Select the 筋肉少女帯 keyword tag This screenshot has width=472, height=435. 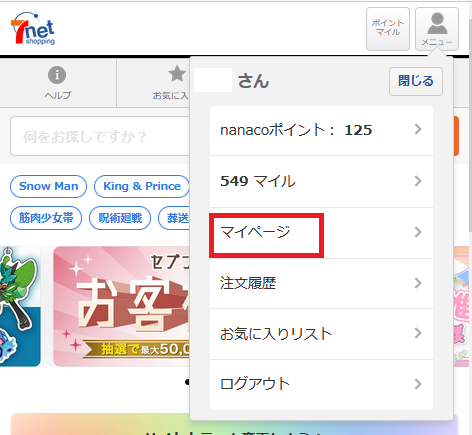coord(46,218)
